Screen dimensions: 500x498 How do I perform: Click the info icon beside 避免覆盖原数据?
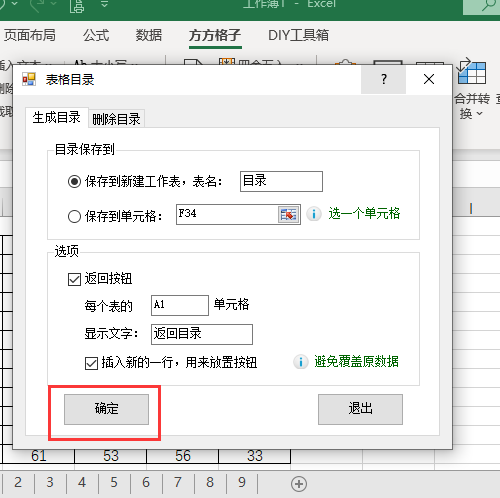tap(301, 362)
